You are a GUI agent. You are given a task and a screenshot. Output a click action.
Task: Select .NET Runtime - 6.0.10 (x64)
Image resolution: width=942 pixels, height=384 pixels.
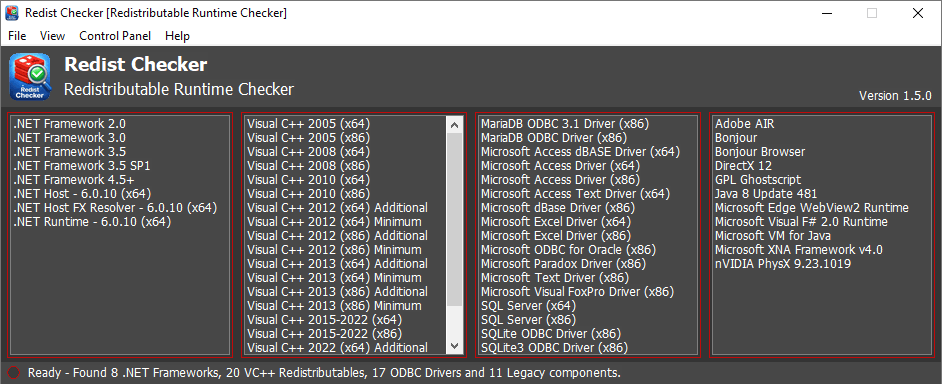coord(92,222)
